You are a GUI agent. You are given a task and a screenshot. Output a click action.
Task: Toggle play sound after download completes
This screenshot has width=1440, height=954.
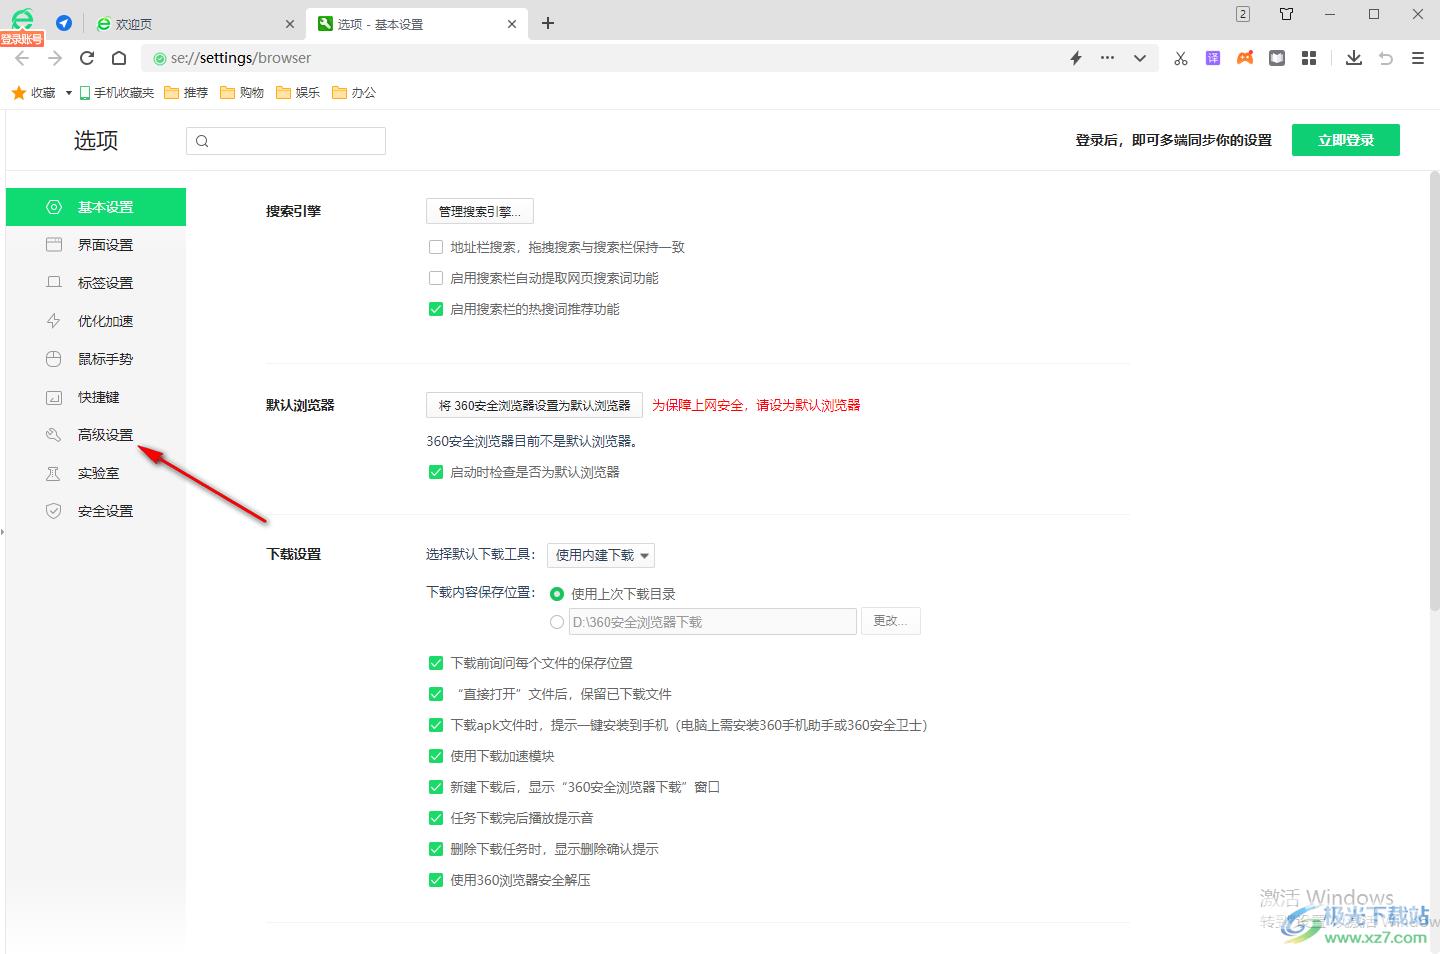[x=436, y=818]
